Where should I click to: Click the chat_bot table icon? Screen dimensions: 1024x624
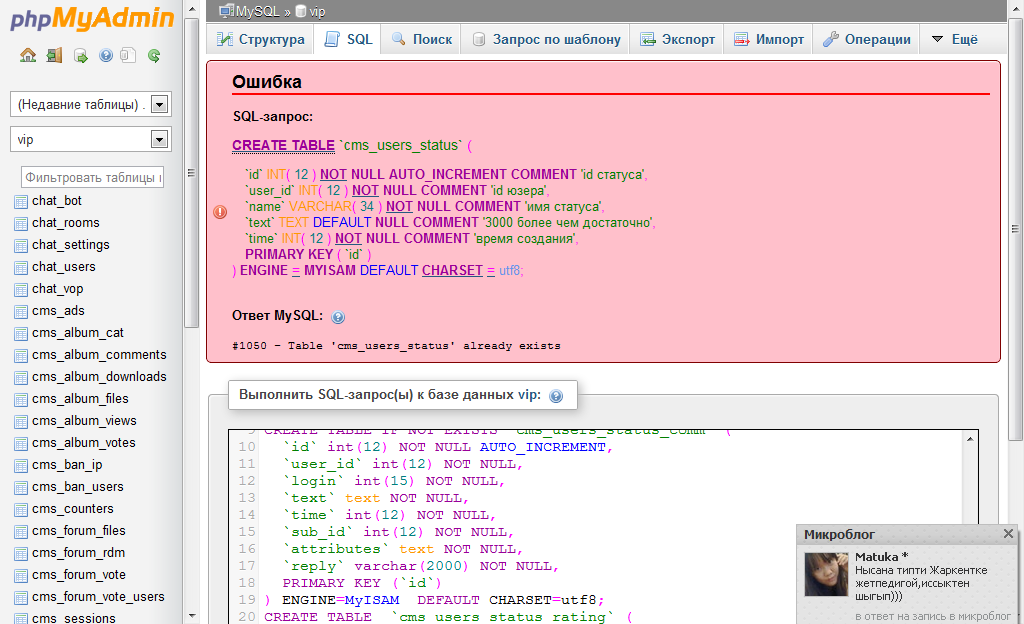tap(21, 201)
